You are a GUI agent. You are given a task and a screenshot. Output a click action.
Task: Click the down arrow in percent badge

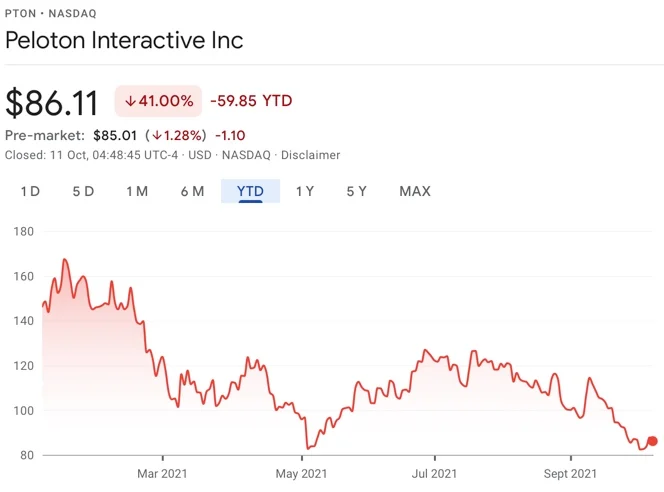(130, 101)
